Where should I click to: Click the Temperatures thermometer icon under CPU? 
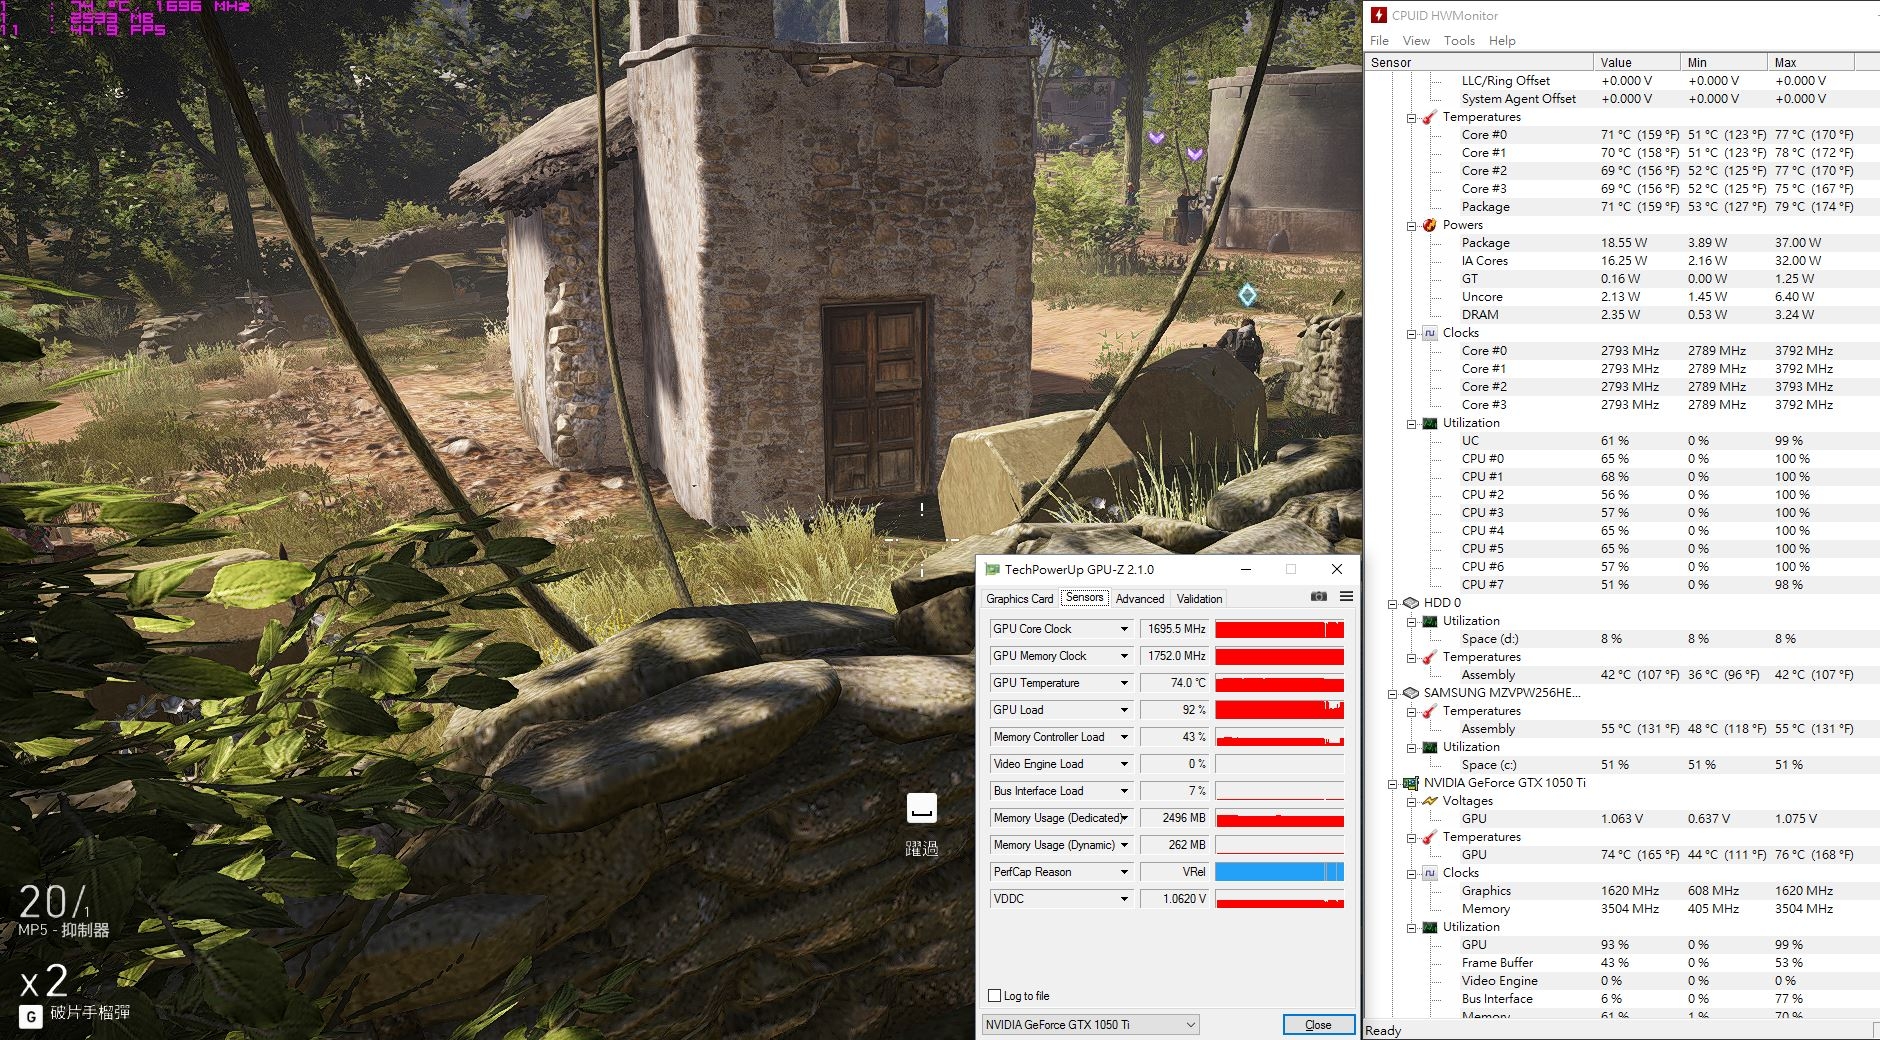(1430, 117)
